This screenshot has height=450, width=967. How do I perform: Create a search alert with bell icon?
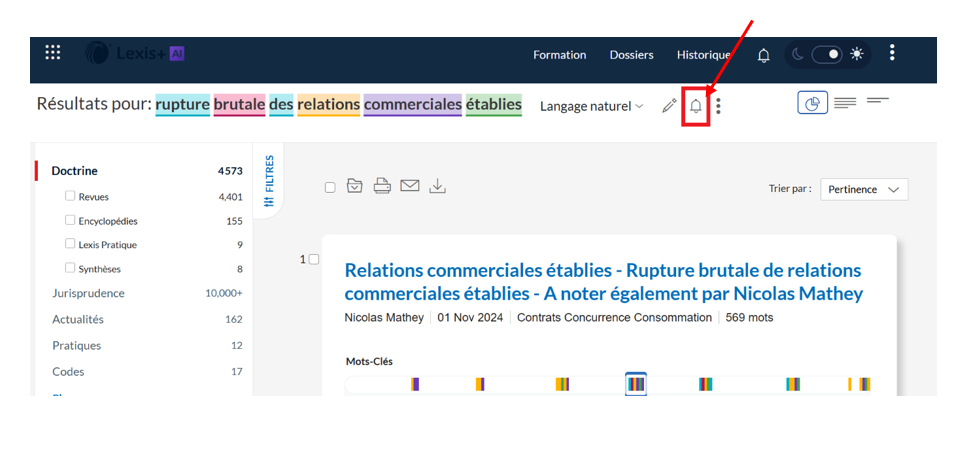pos(696,106)
